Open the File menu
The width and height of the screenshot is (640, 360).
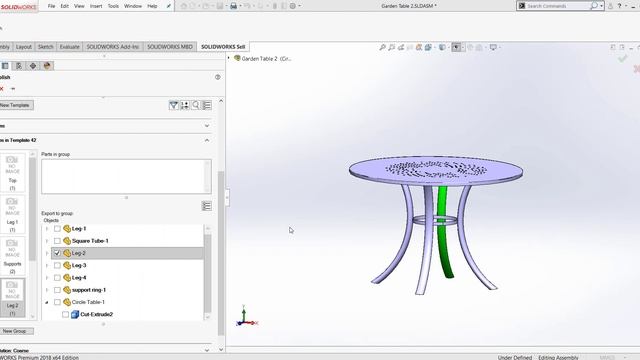coord(51,6)
